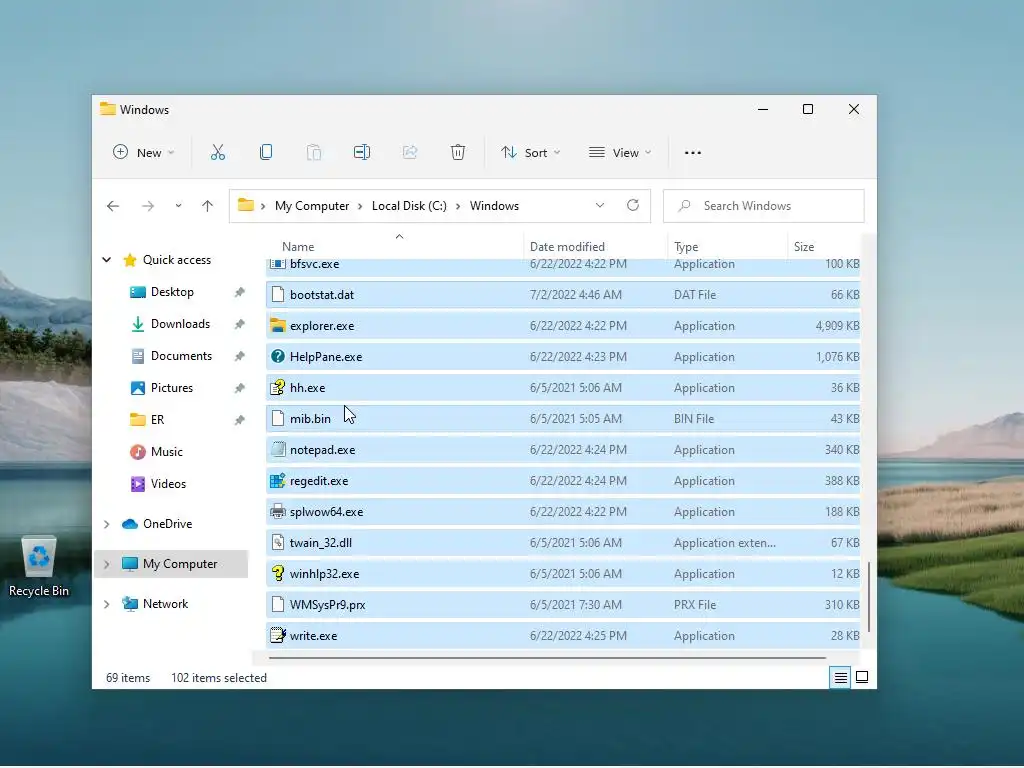Click the horizontal scrollbar below files

547,658
